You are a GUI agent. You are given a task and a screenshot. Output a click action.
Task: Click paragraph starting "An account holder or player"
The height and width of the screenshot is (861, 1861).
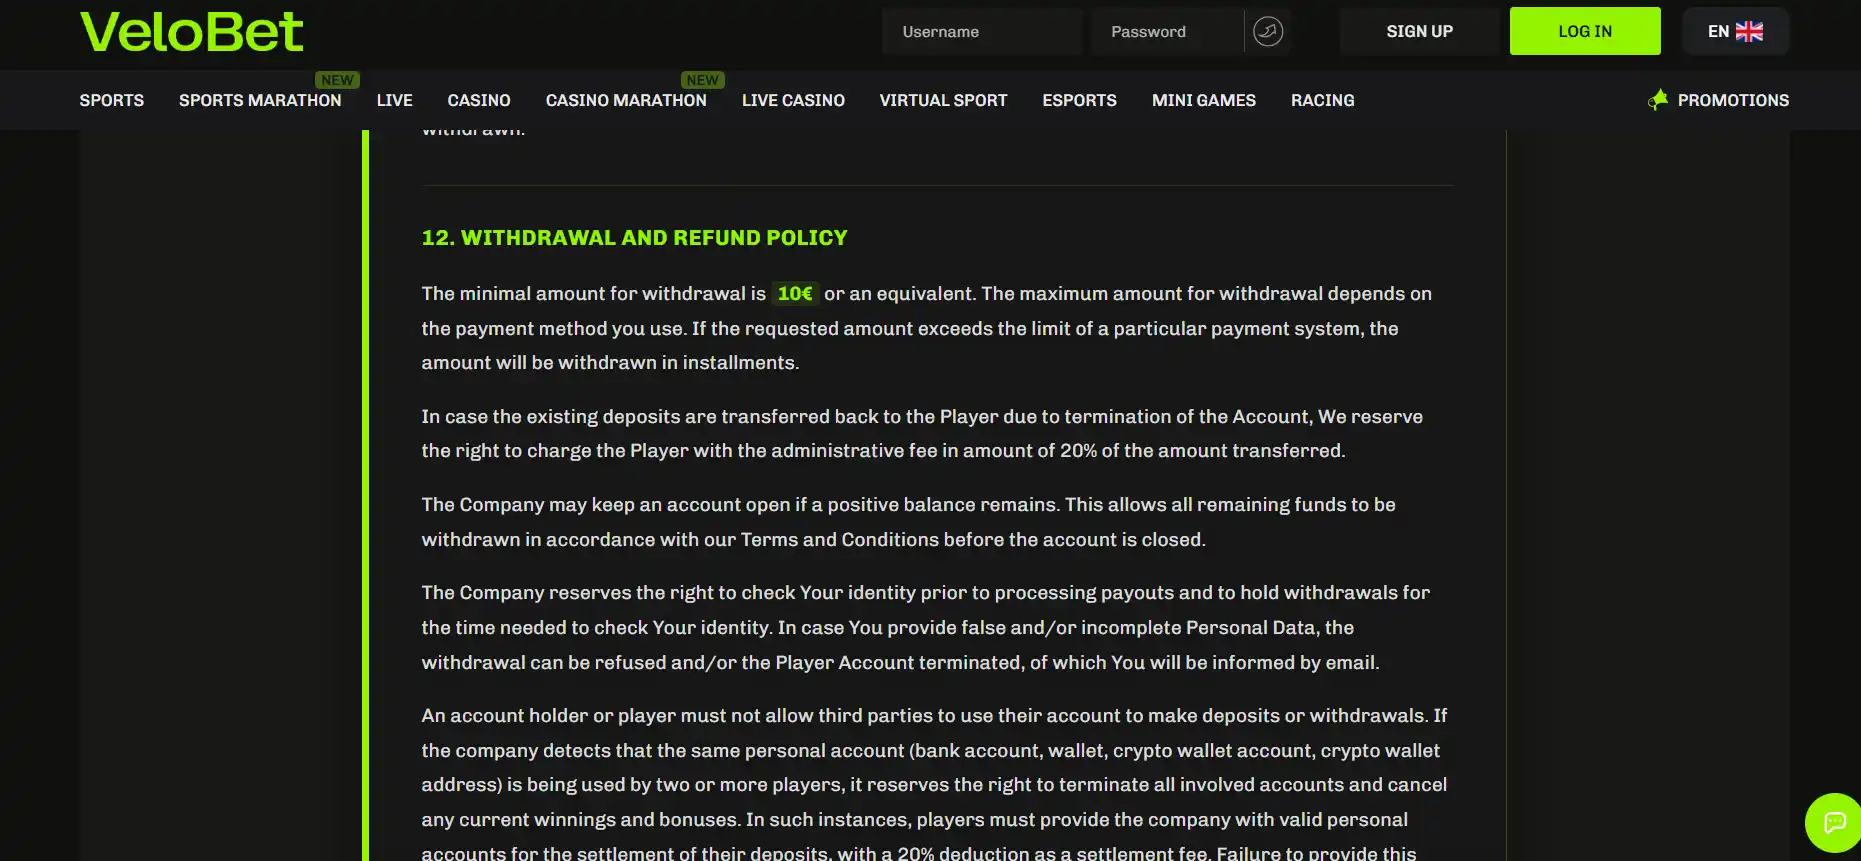(x=934, y=785)
